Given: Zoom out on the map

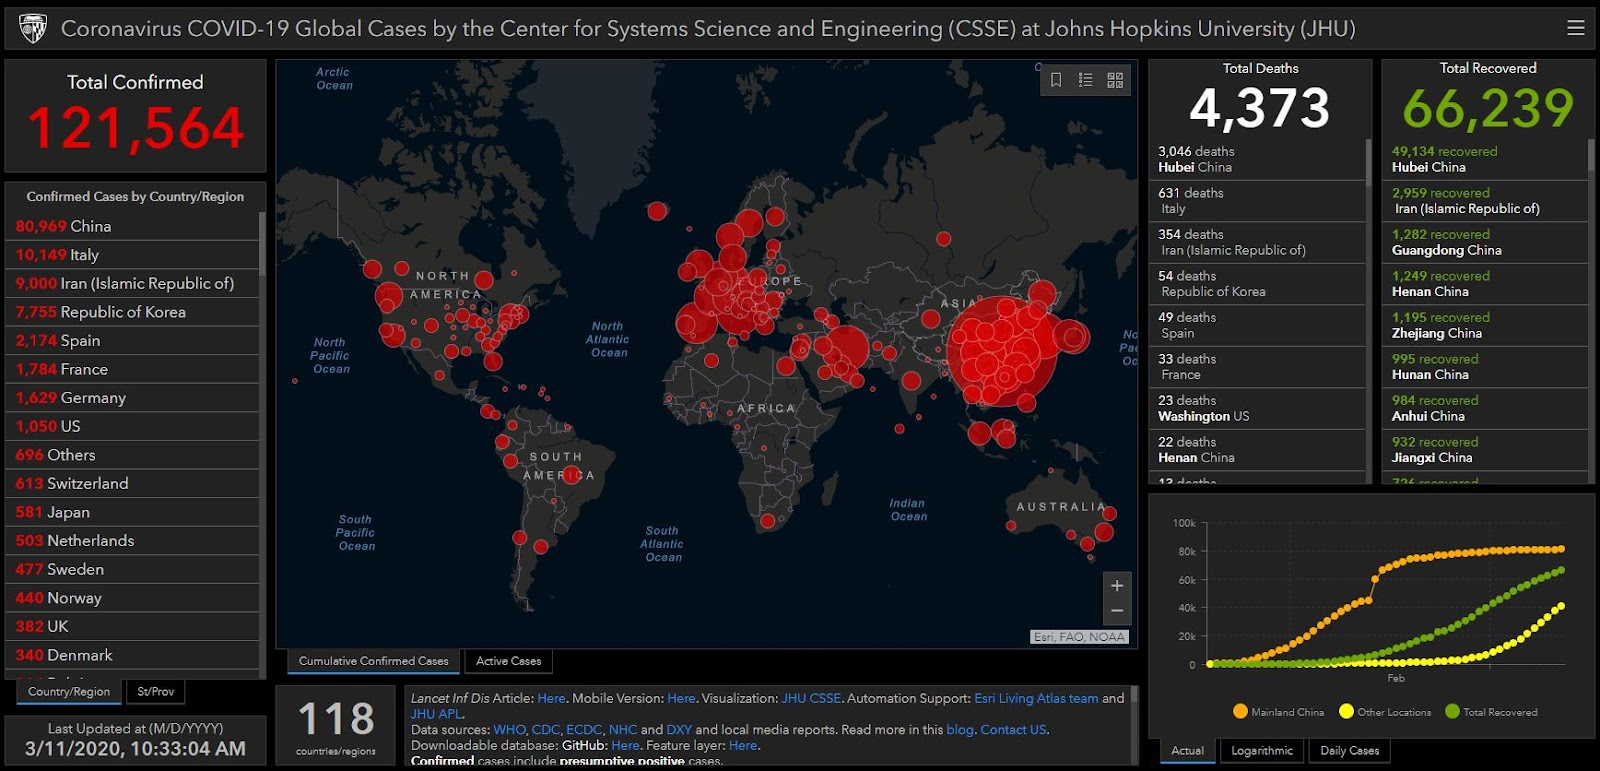Looking at the screenshot, I should tap(1117, 611).
